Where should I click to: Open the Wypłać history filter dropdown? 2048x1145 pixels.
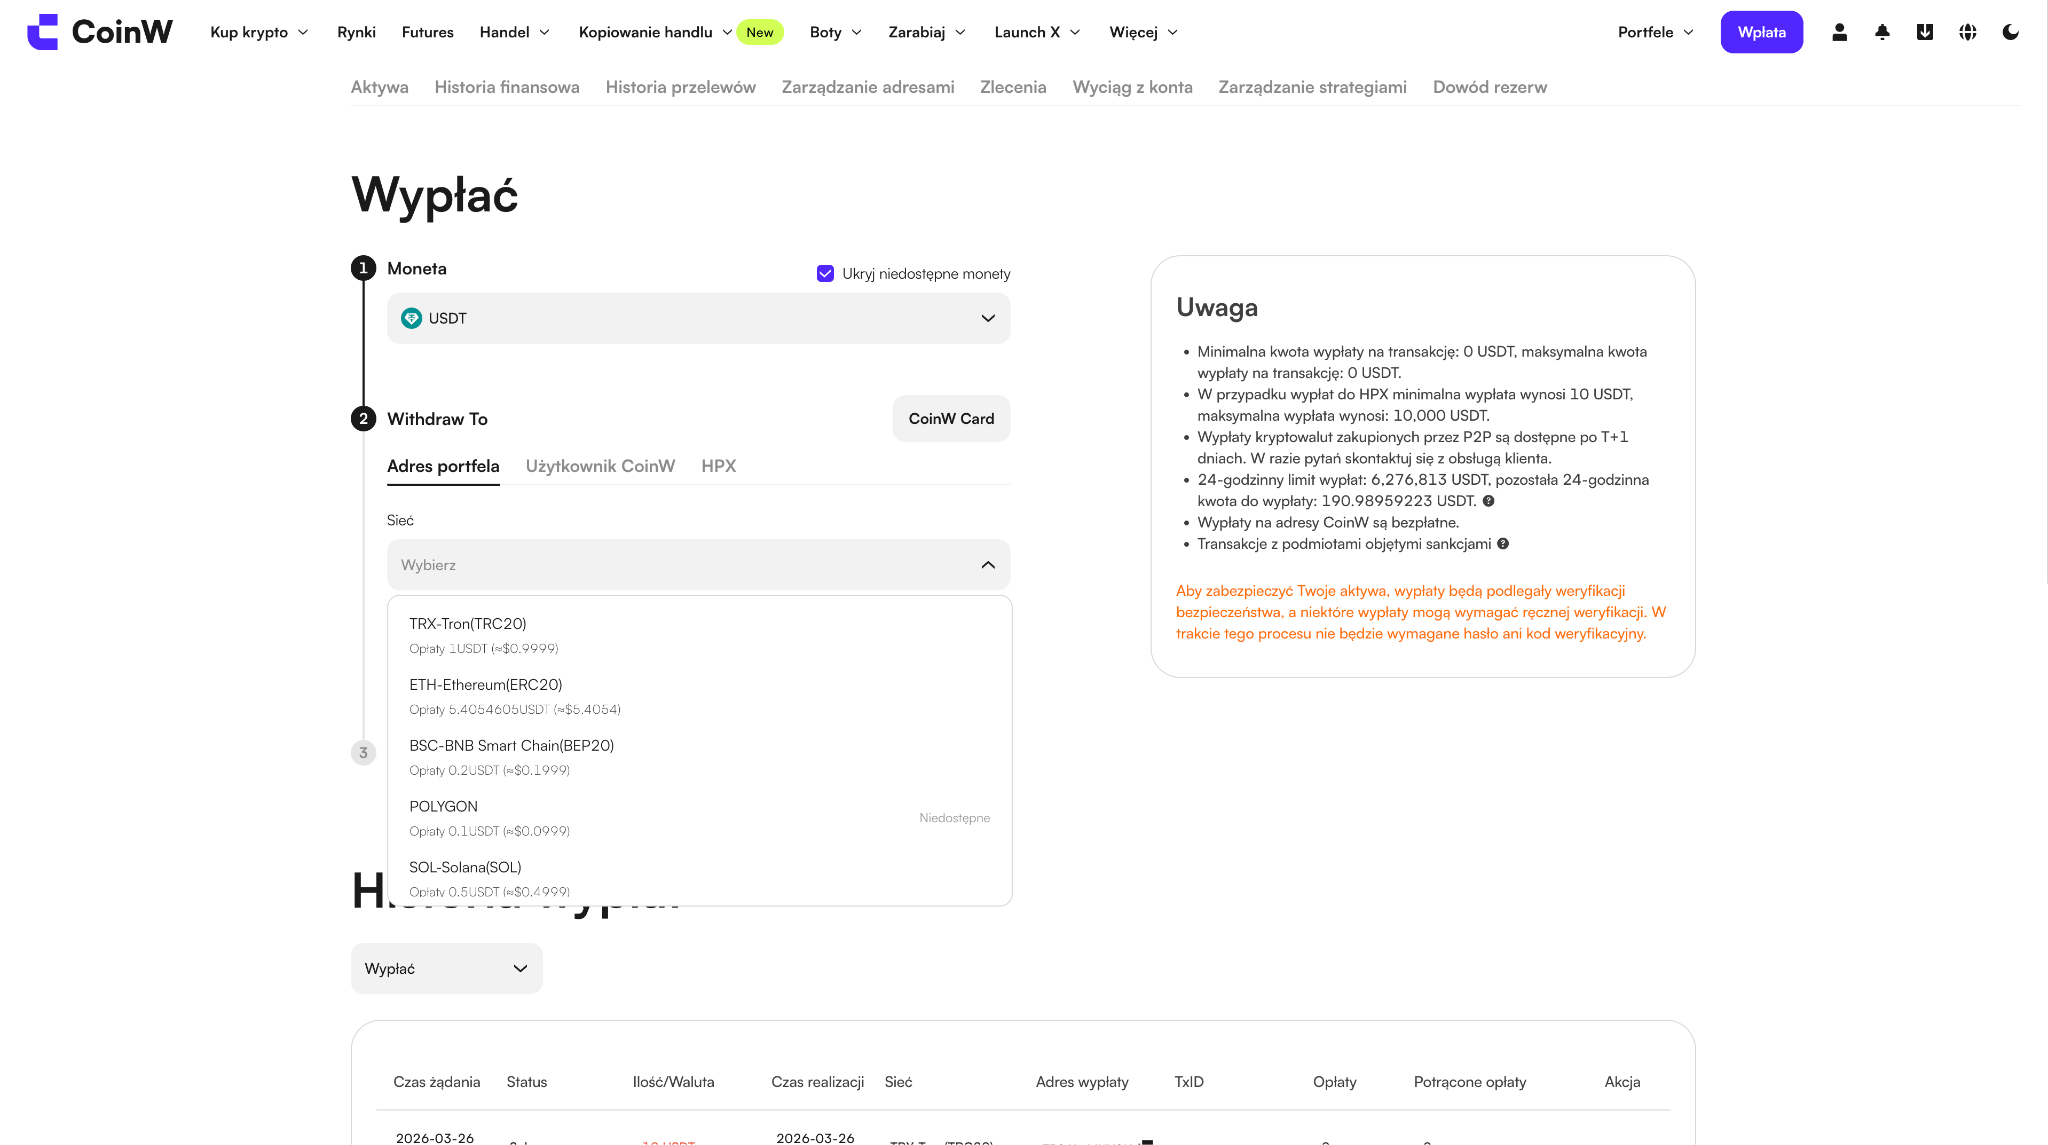[446, 968]
